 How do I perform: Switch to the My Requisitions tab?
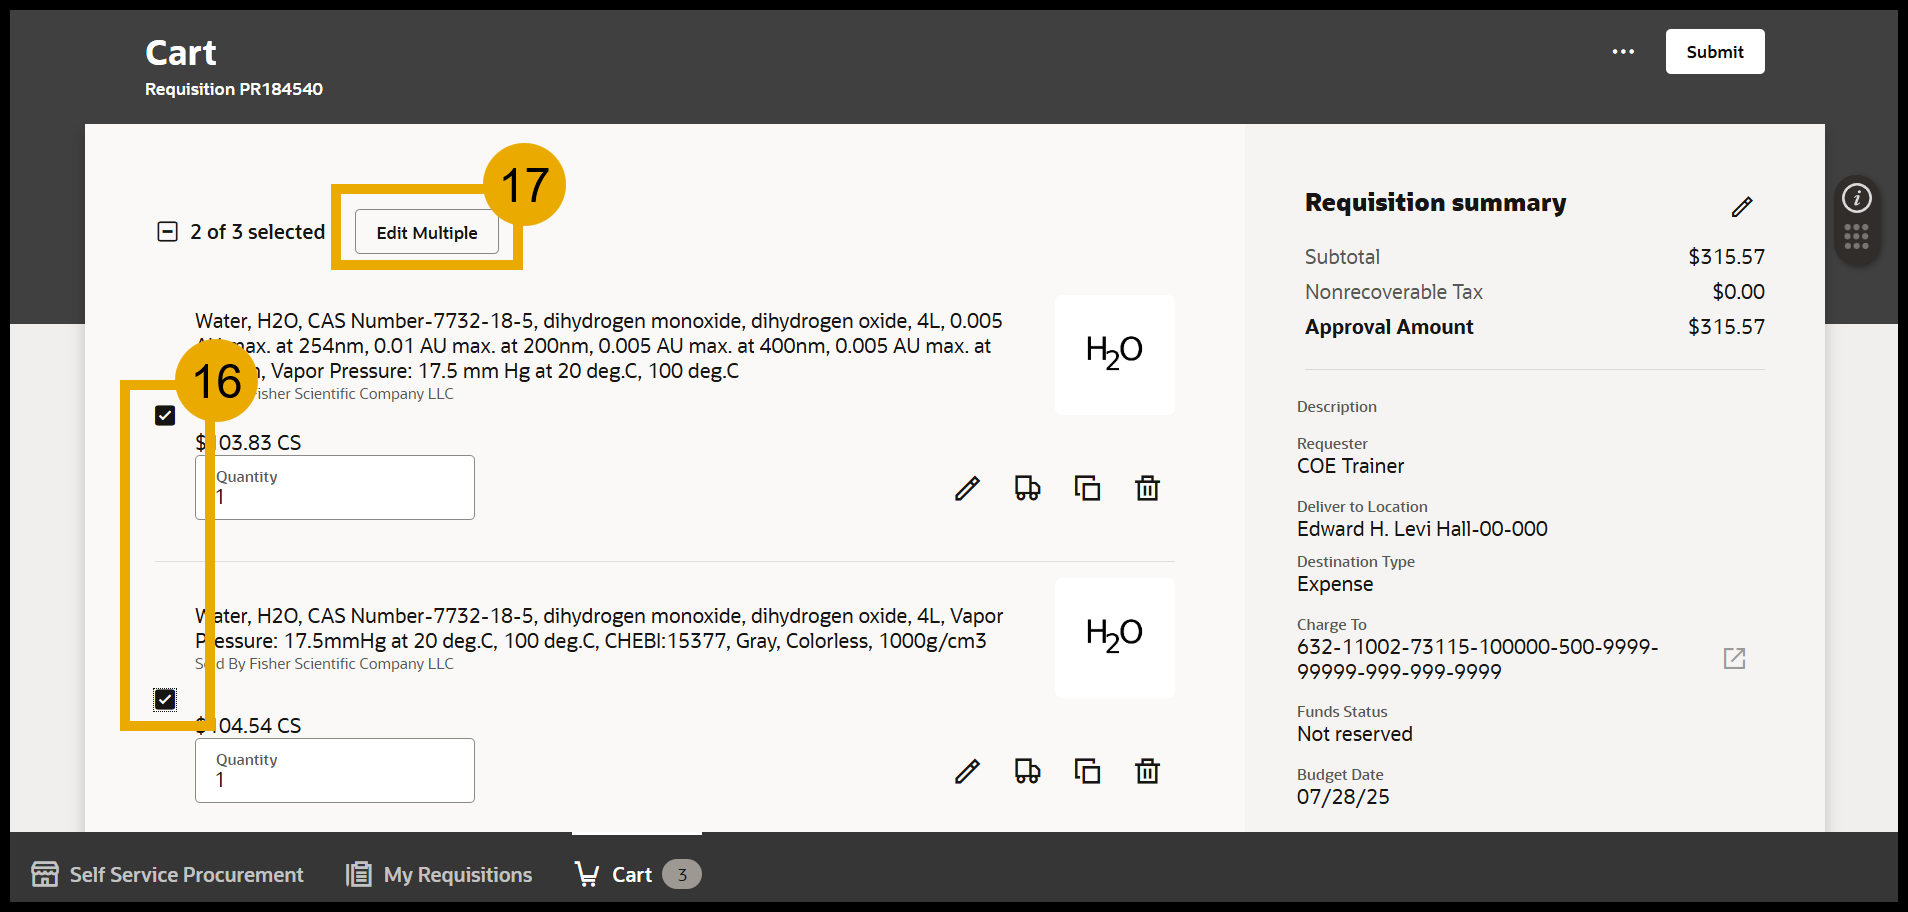pos(437,874)
